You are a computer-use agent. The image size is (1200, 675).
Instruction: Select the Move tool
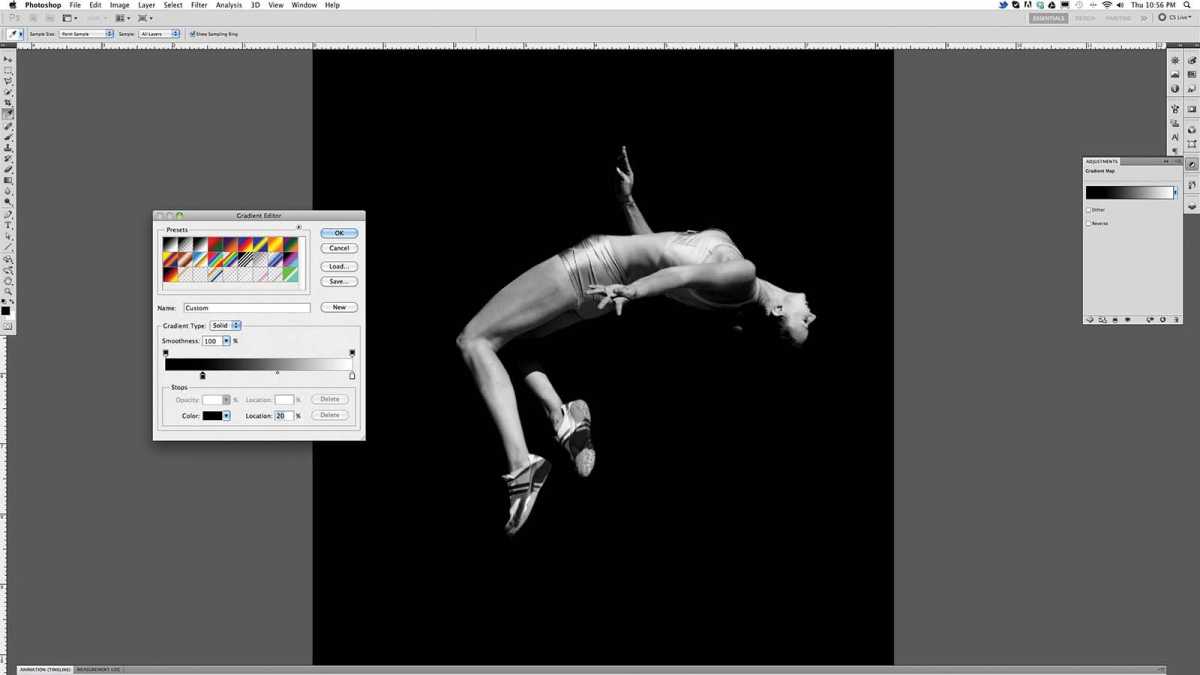[8, 59]
